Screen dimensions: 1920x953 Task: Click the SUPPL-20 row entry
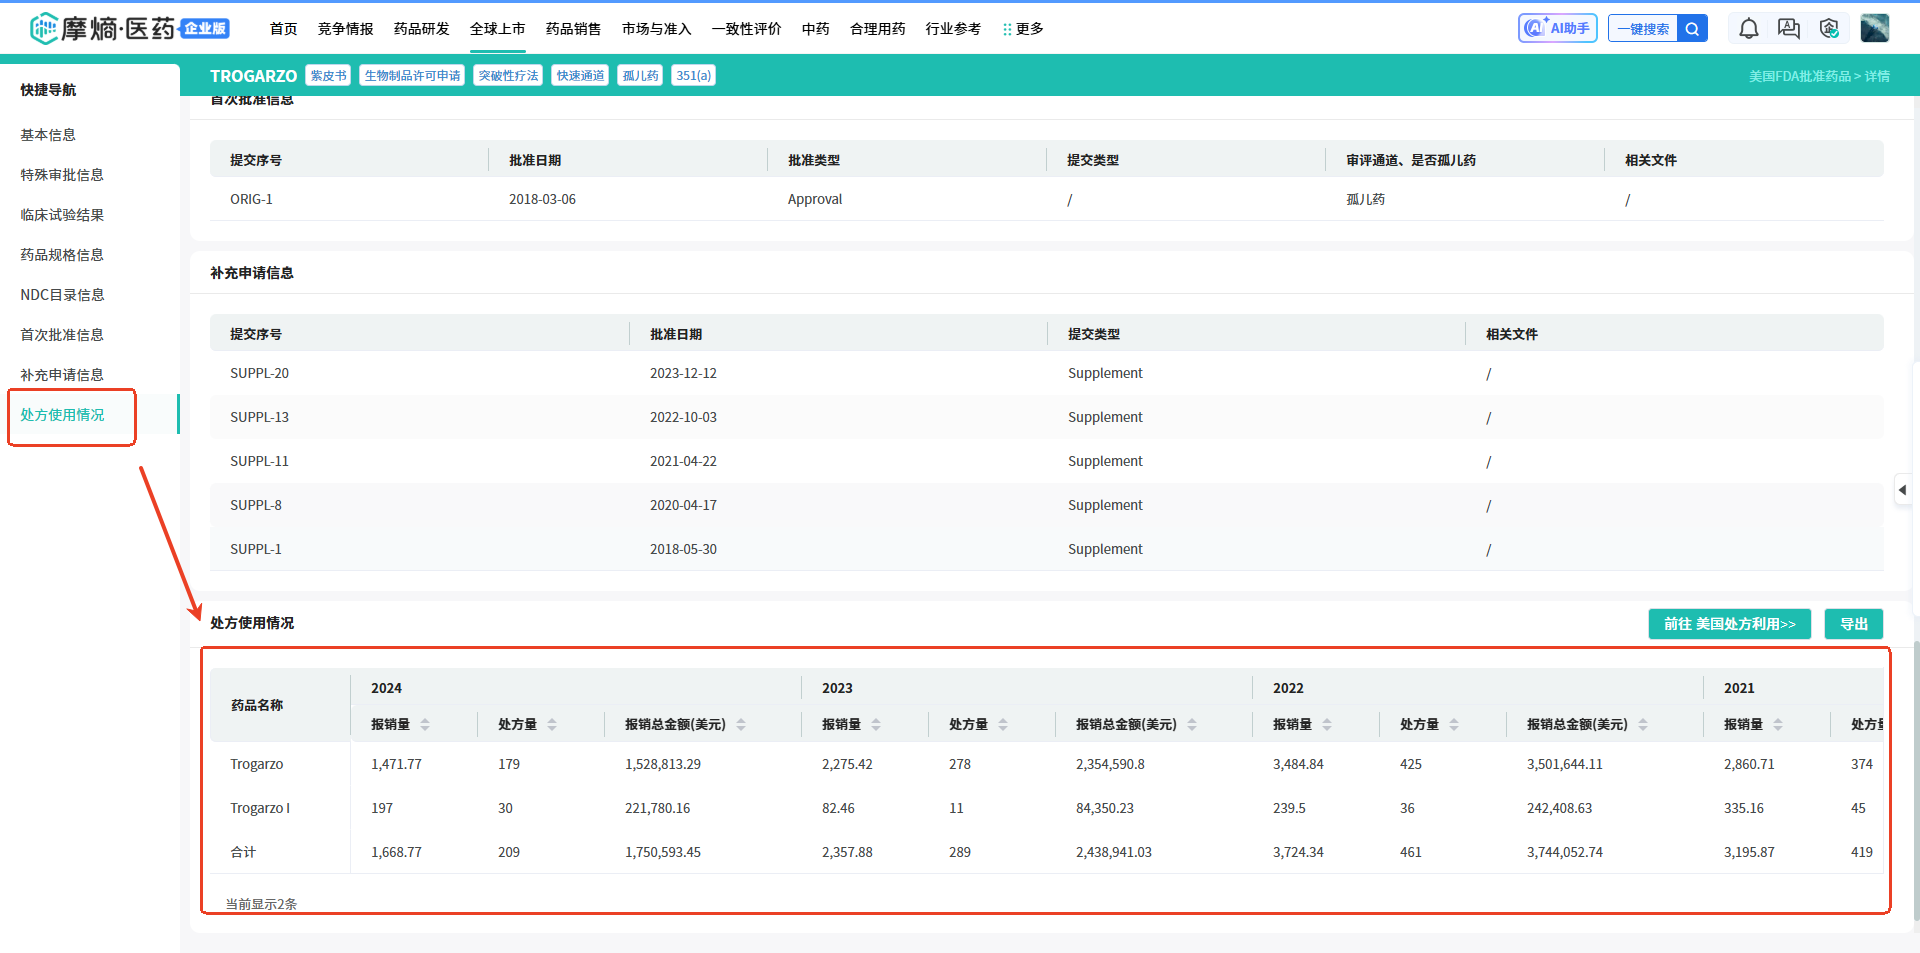coord(259,373)
